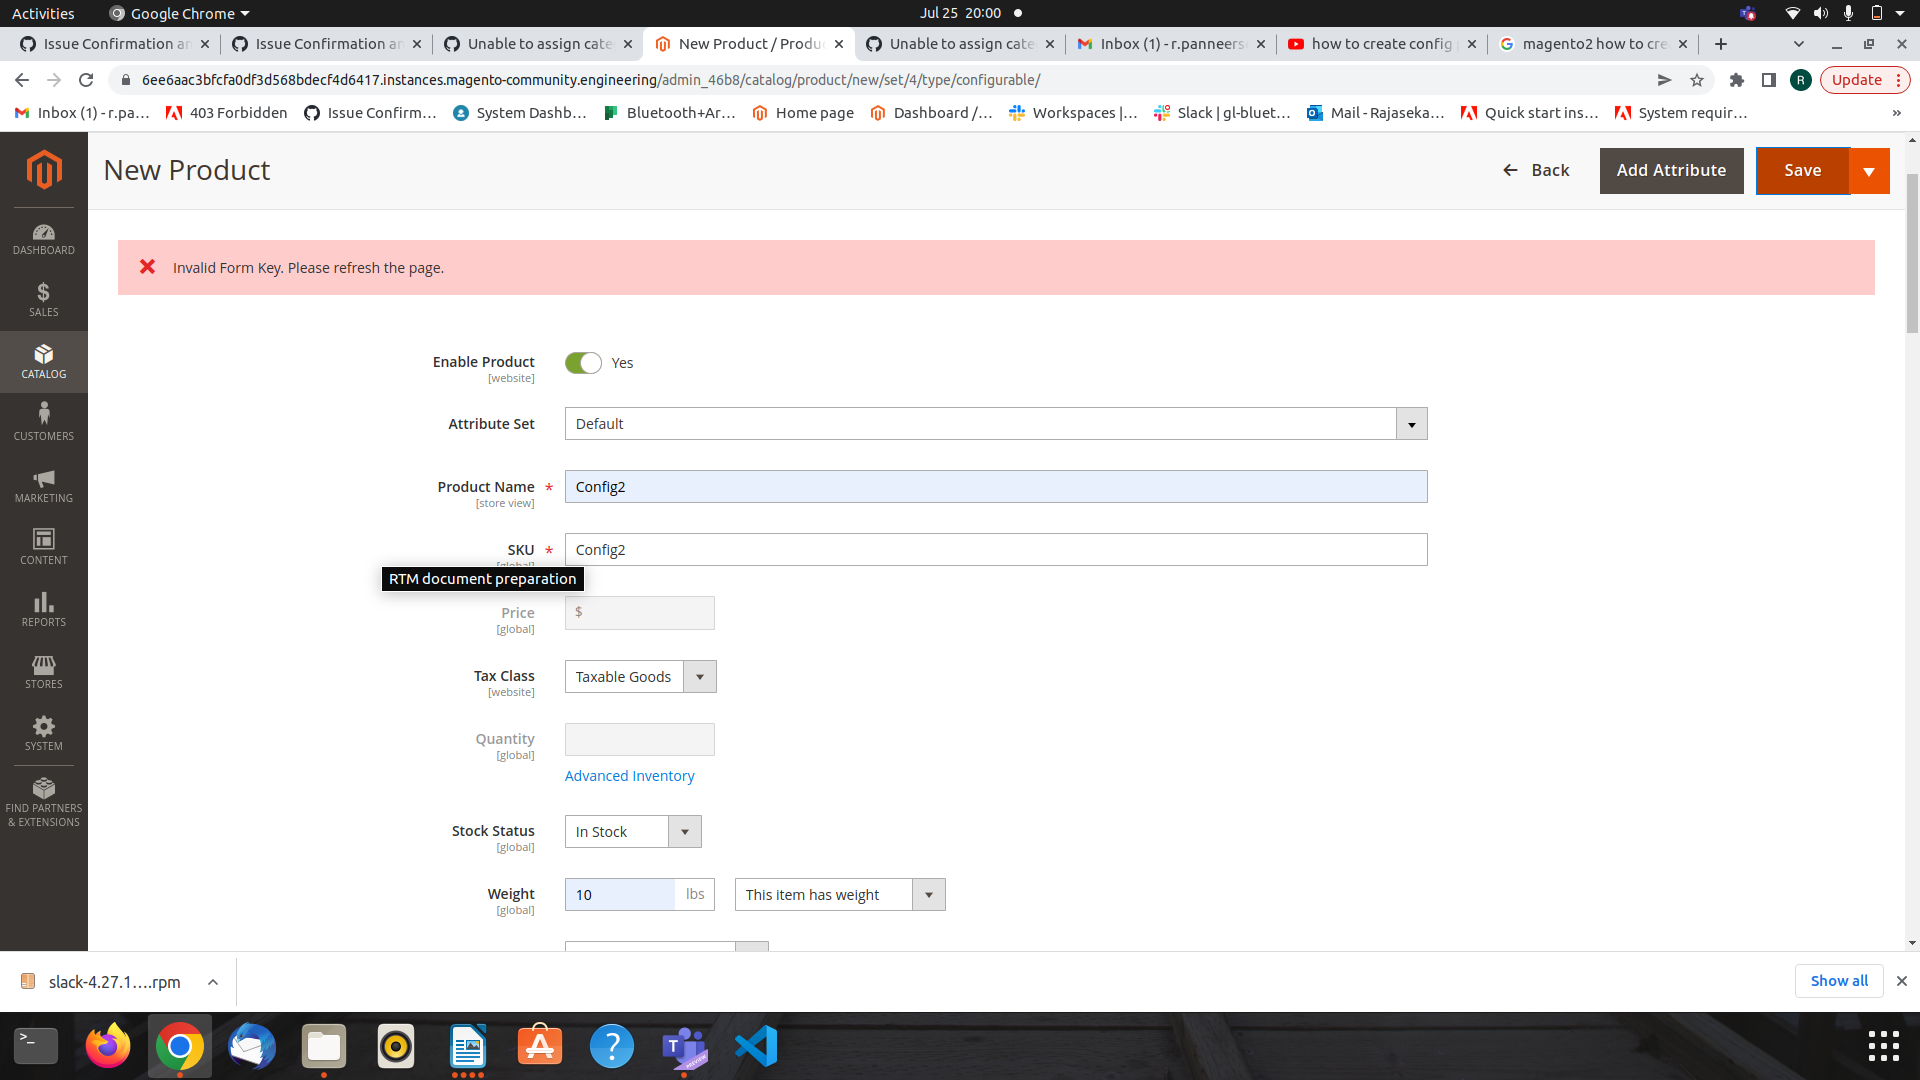Open the Customers sidebar section
This screenshot has height=1080, width=1920.
43,423
